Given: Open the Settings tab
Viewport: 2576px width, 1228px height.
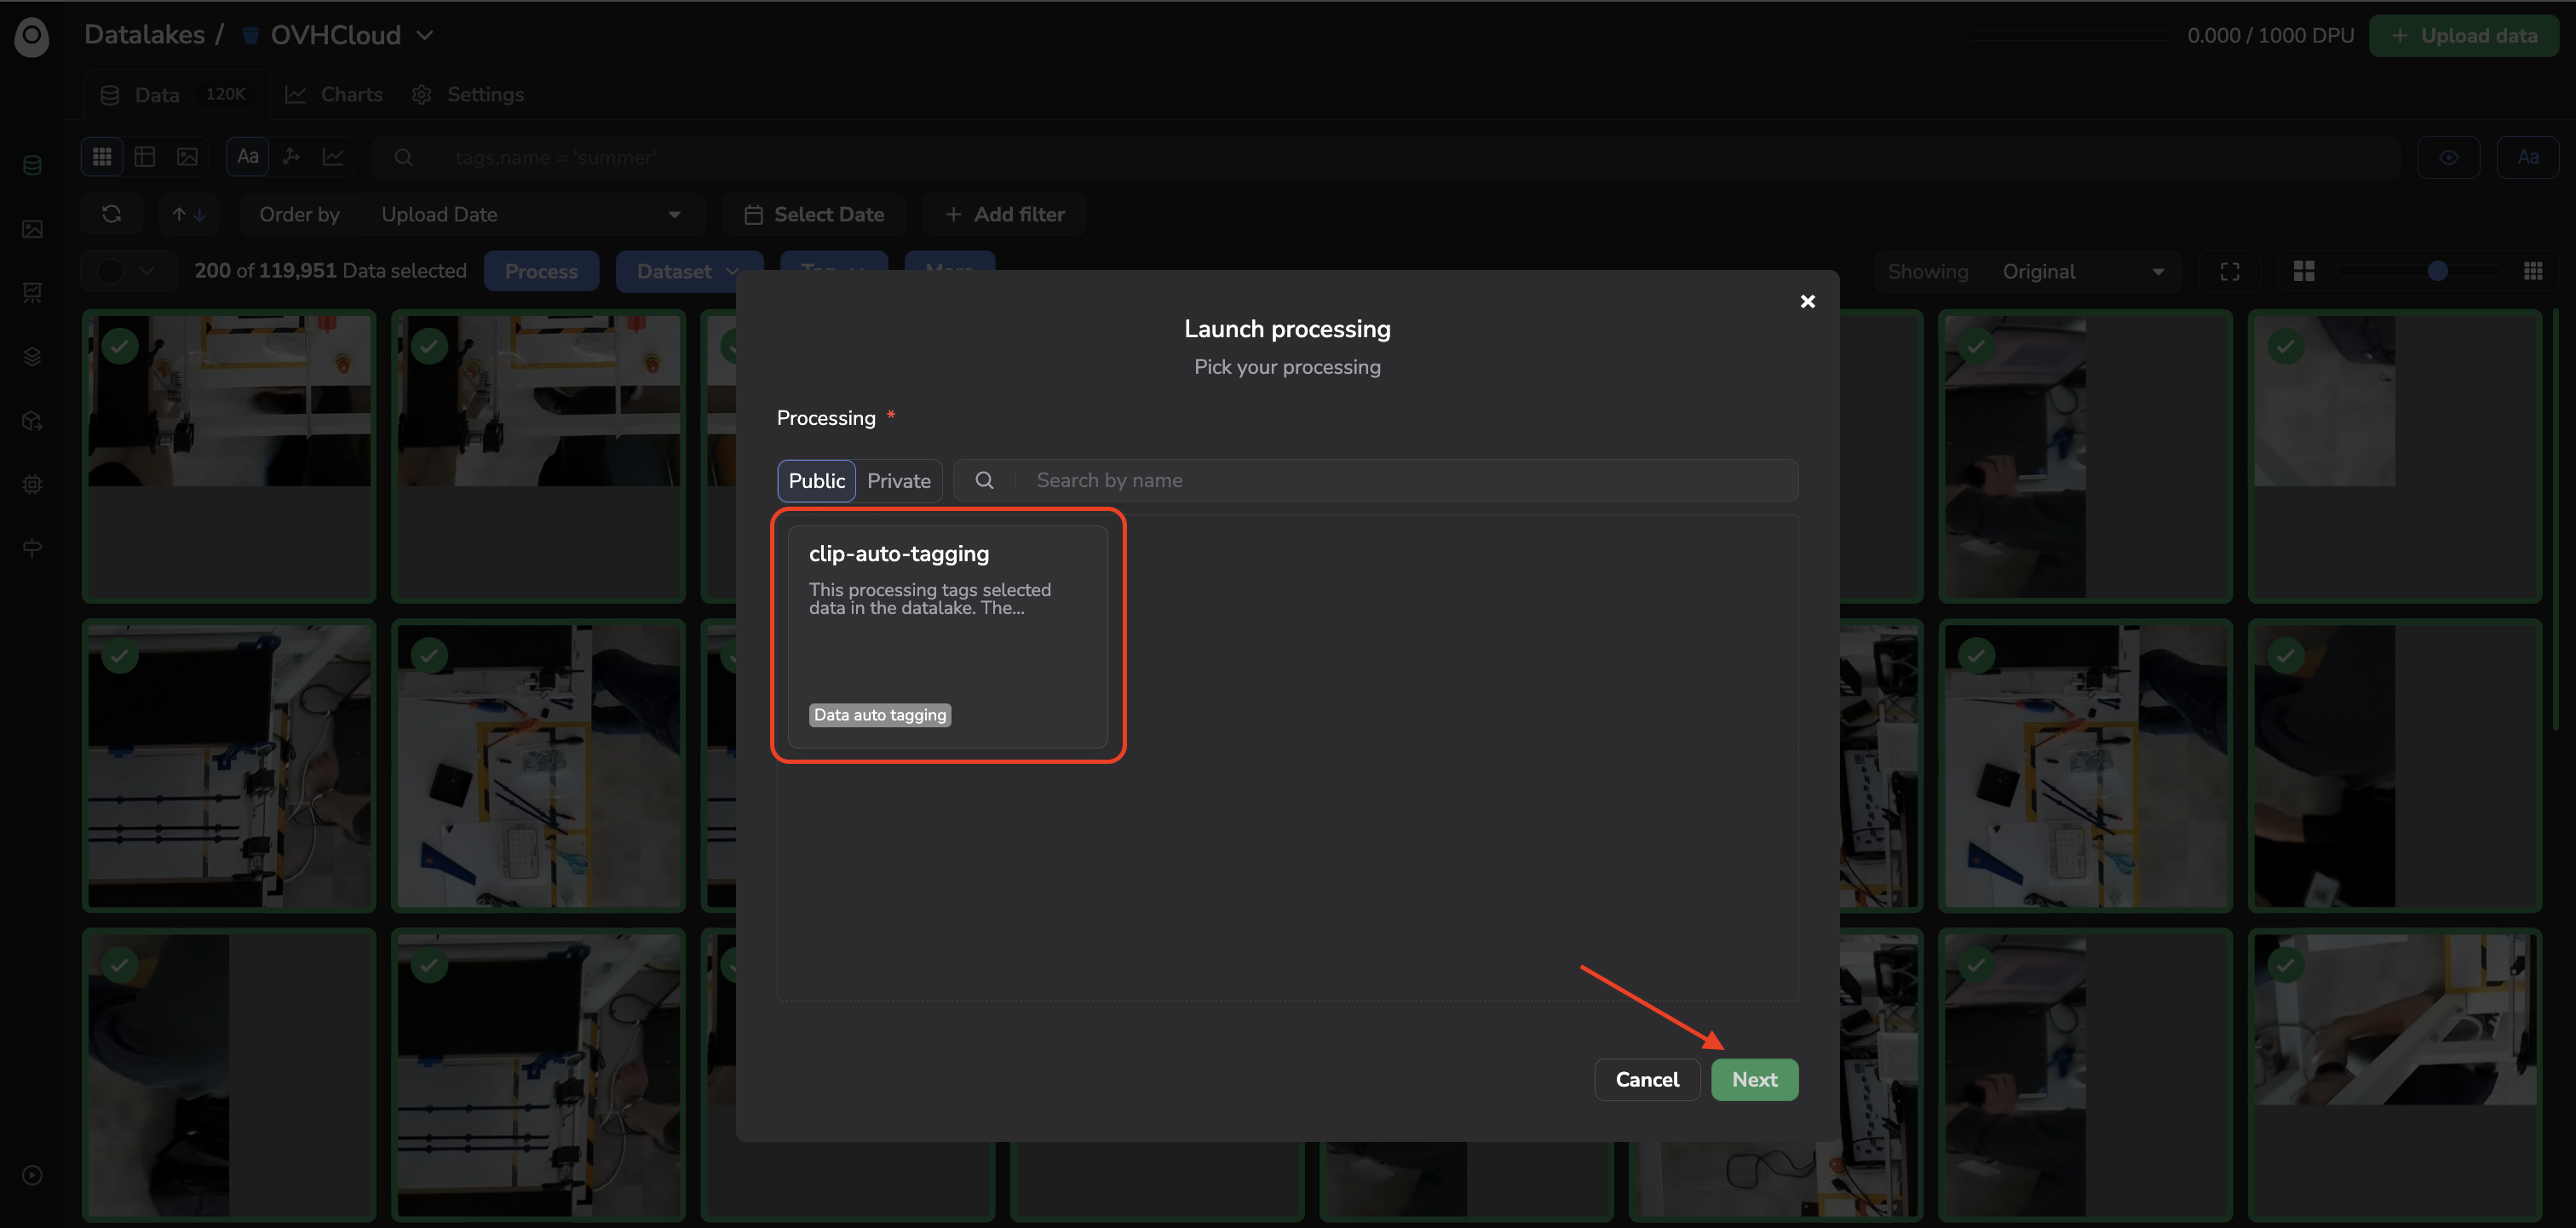Looking at the screenshot, I should (469, 94).
